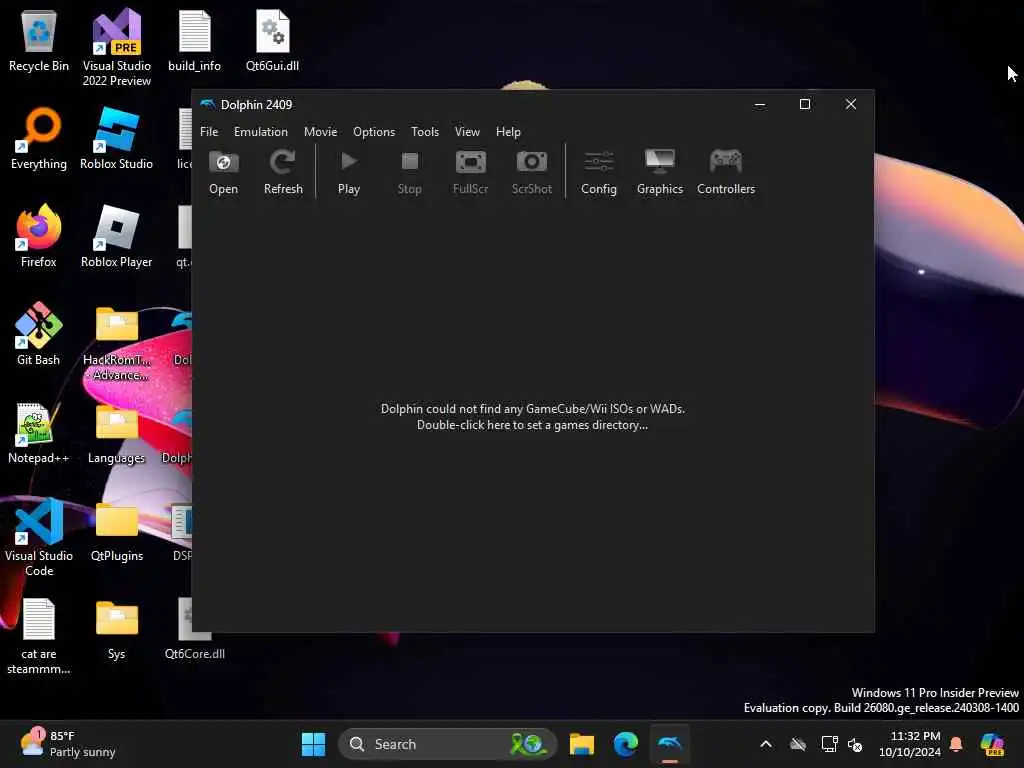Open the Help menu
Screen dimensions: 1024x768
click(508, 132)
